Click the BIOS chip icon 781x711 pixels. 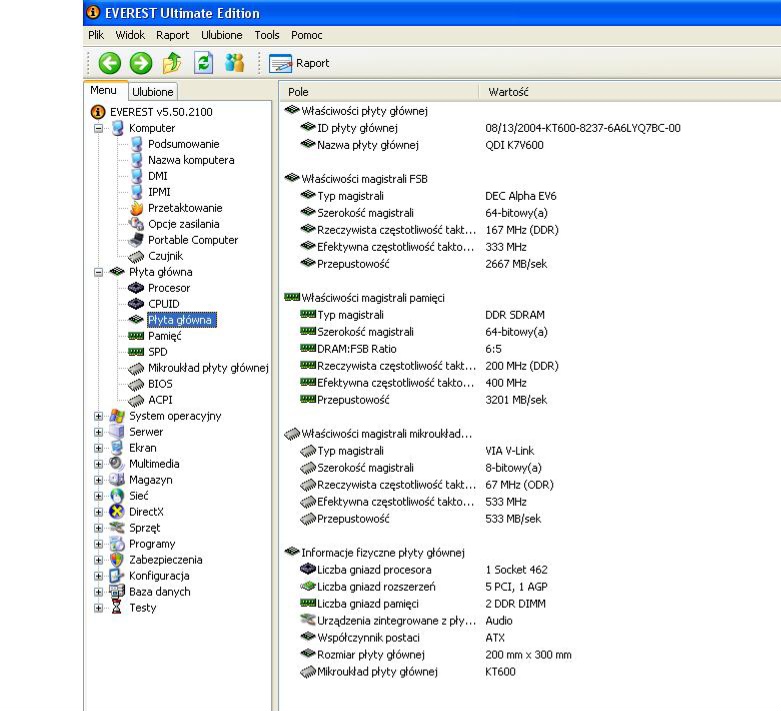click(136, 384)
